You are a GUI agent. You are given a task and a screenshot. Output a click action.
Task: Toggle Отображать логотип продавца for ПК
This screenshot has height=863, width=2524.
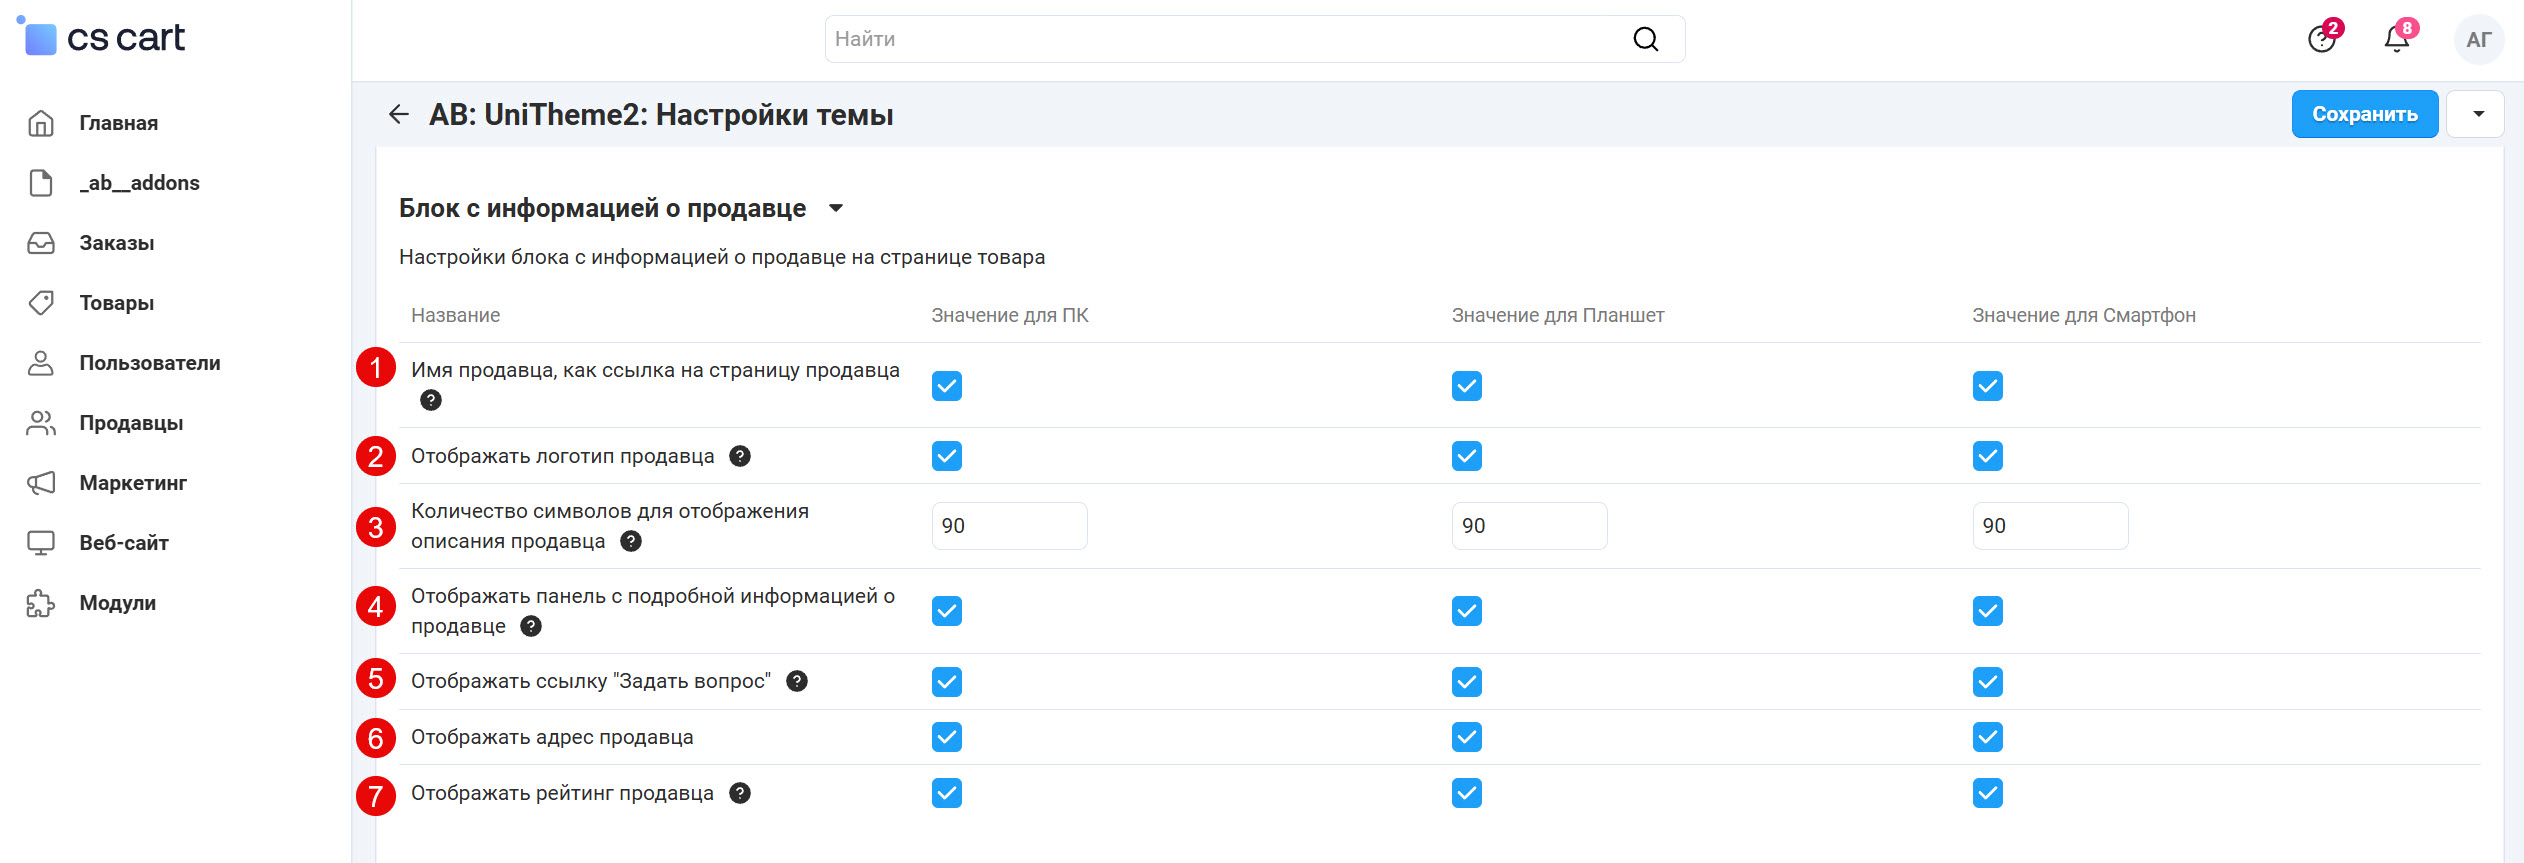[x=947, y=456]
